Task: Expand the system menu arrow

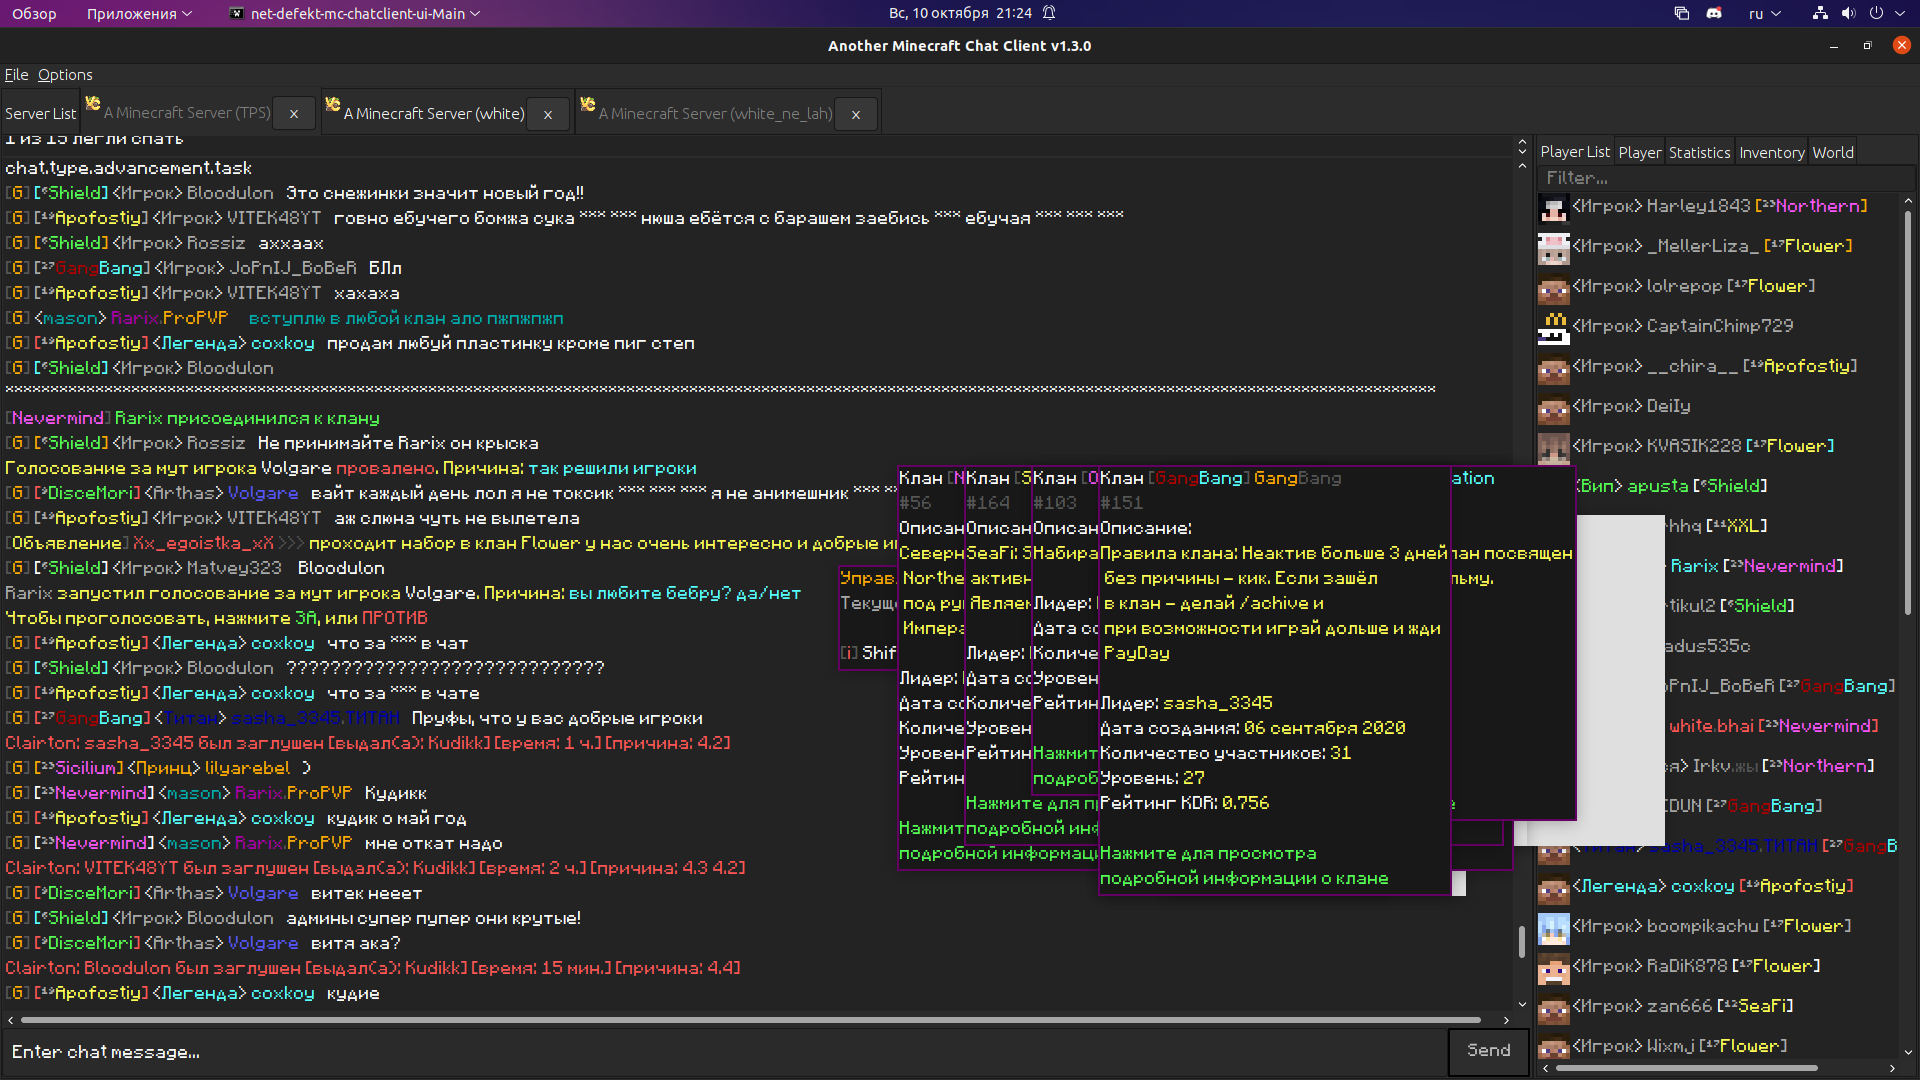Action: pyautogui.click(x=1902, y=13)
